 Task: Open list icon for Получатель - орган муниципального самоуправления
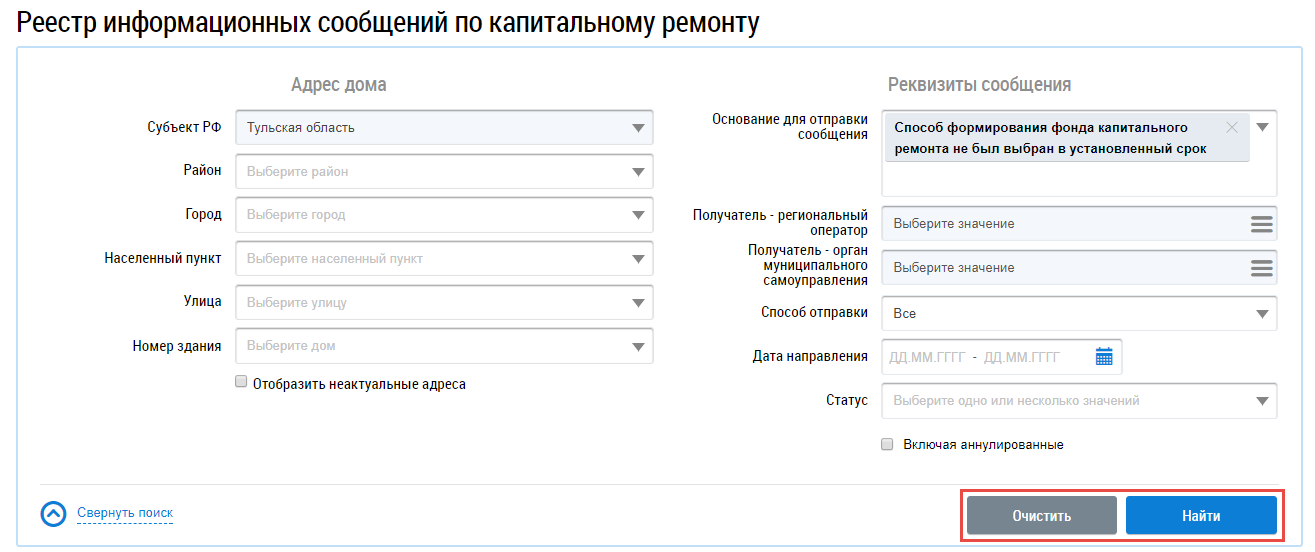[x=1261, y=268]
